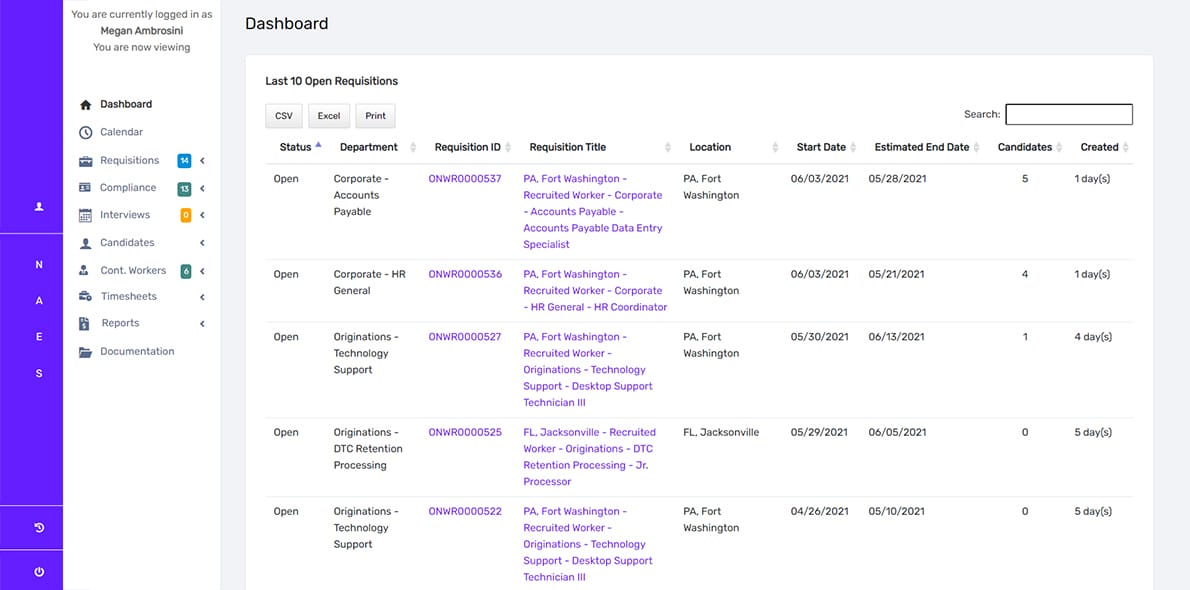The width and height of the screenshot is (1190, 590).
Task: Sort table by Status column
Action: point(299,147)
